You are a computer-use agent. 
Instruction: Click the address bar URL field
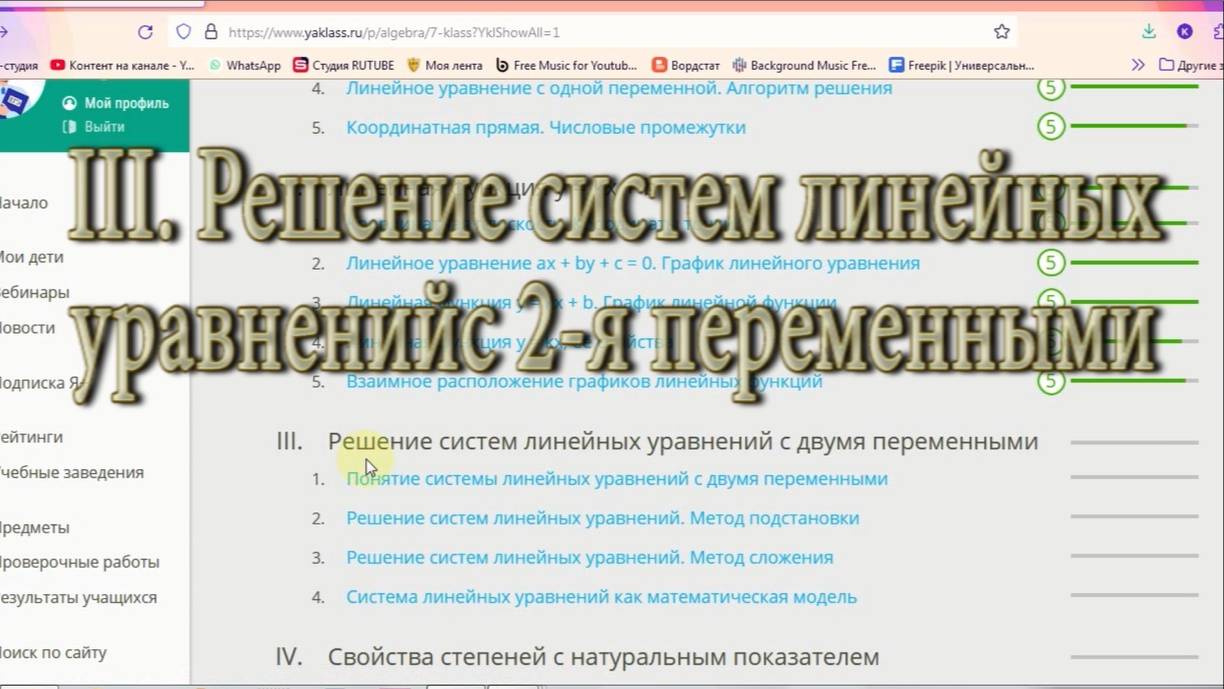600,32
